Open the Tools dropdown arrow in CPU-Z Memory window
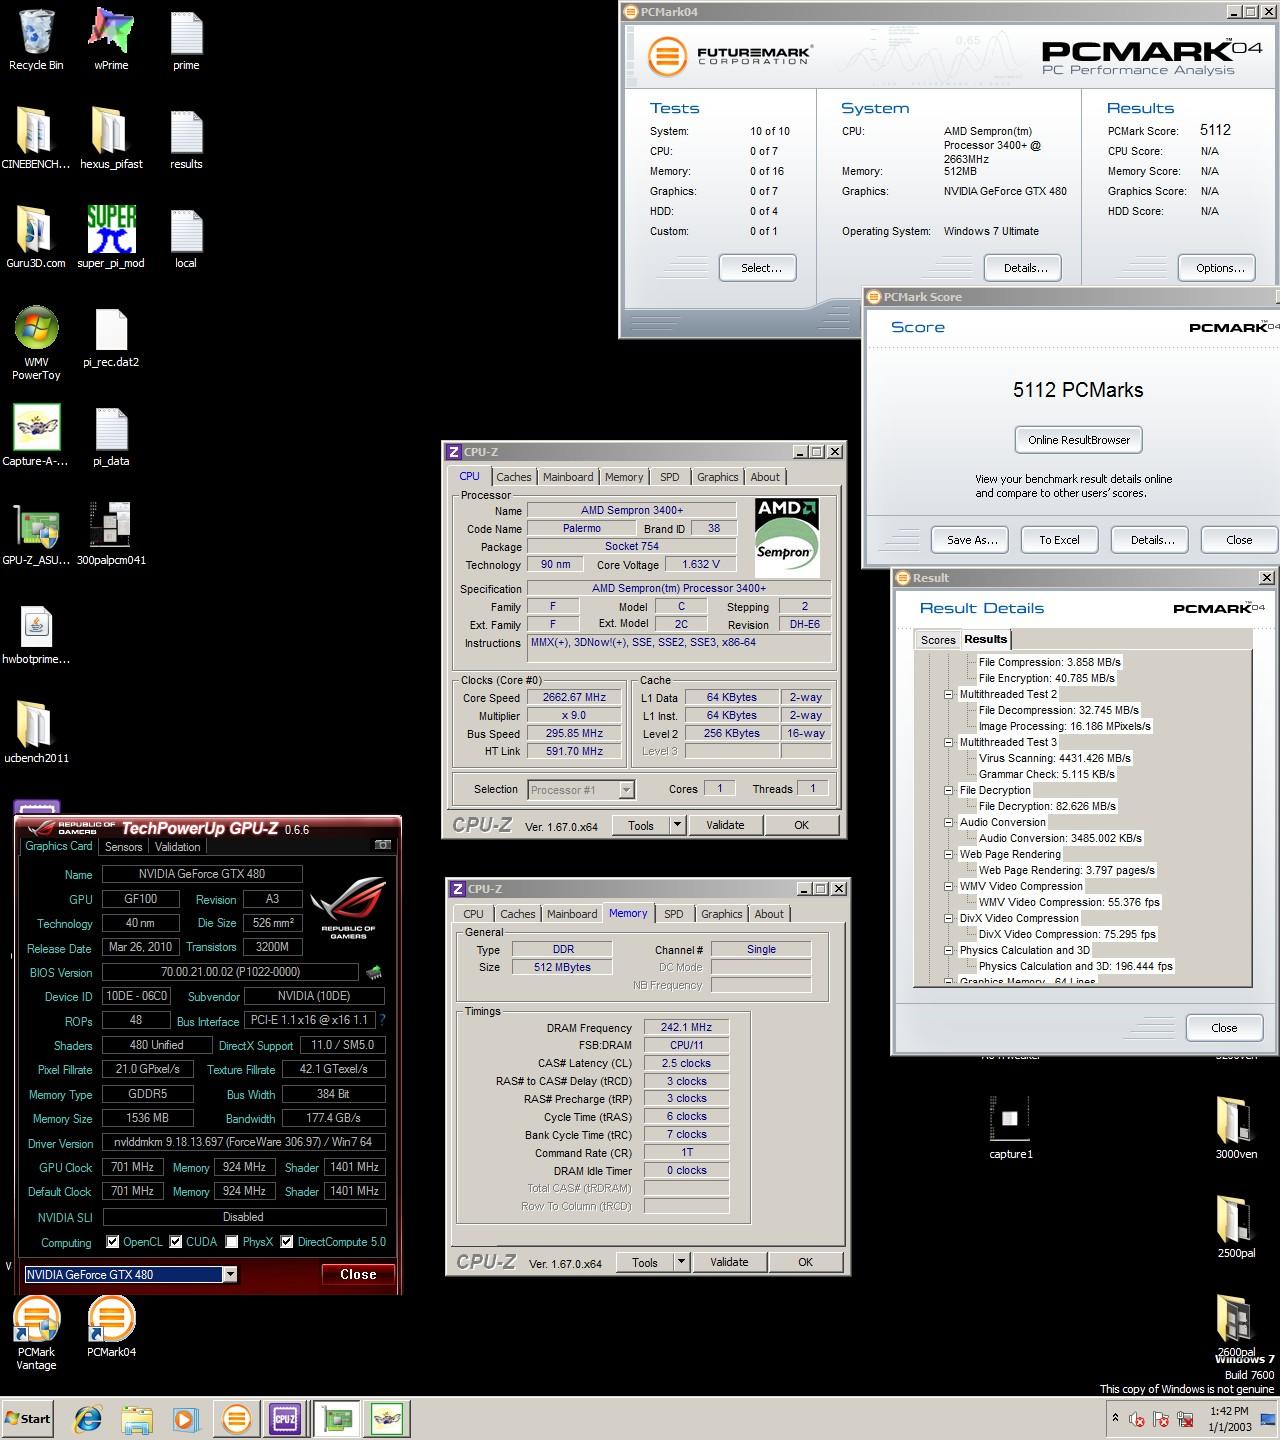1280x1440 pixels. pos(681,1262)
